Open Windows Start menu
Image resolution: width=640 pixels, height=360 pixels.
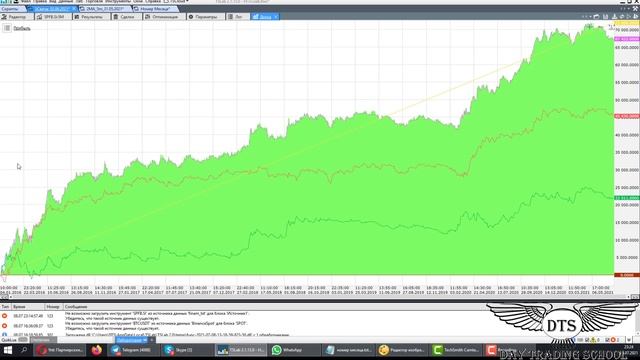(7, 350)
